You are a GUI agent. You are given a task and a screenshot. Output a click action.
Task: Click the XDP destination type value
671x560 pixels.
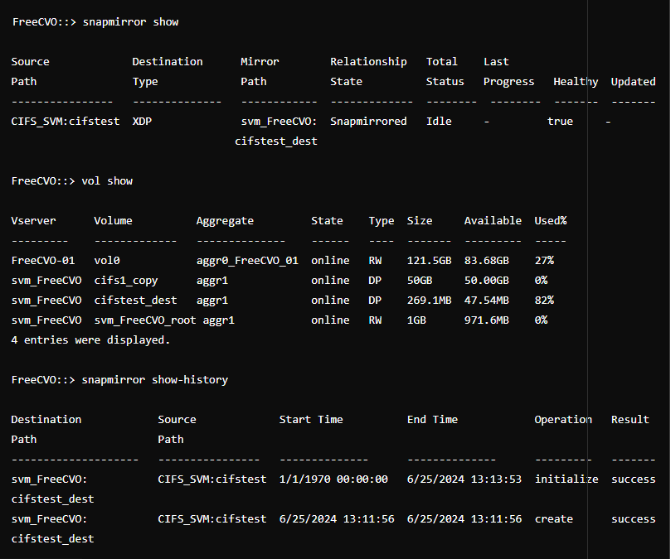click(142, 121)
